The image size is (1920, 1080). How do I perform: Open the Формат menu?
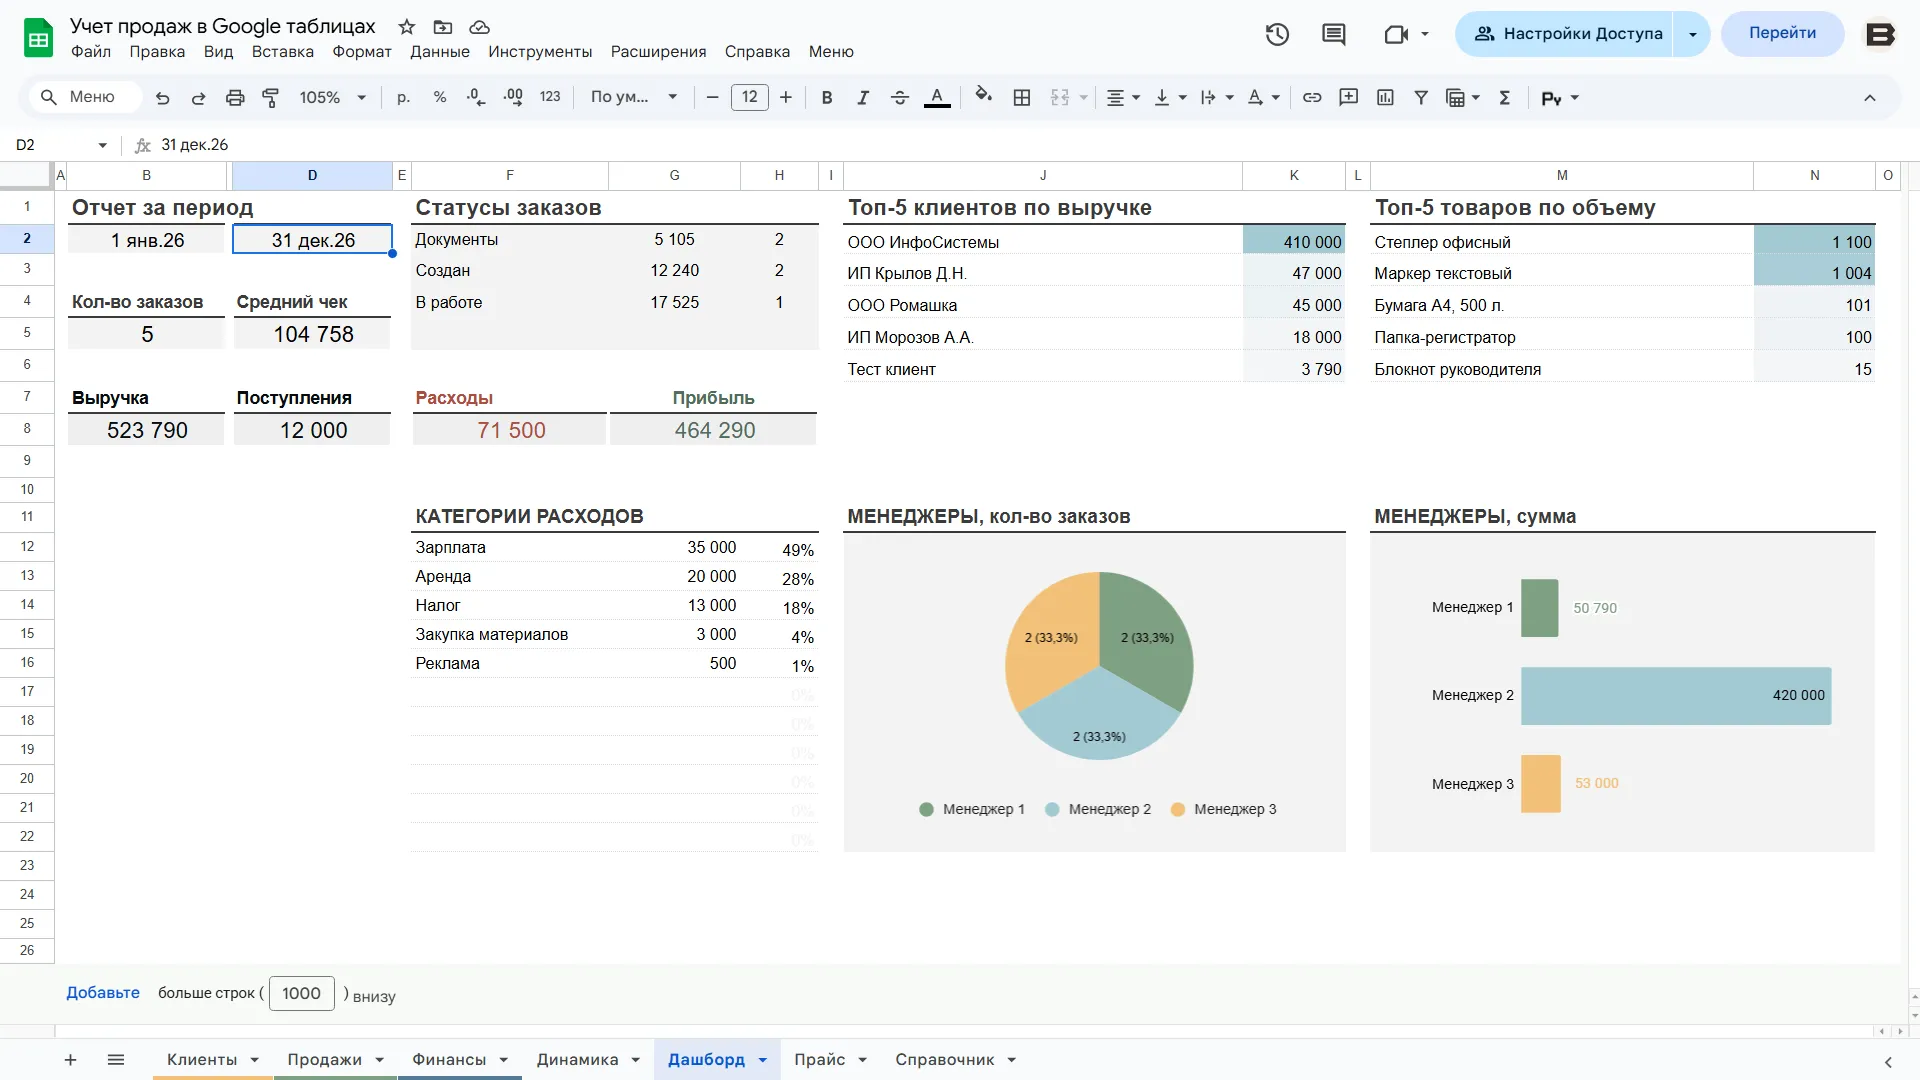(361, 52)
